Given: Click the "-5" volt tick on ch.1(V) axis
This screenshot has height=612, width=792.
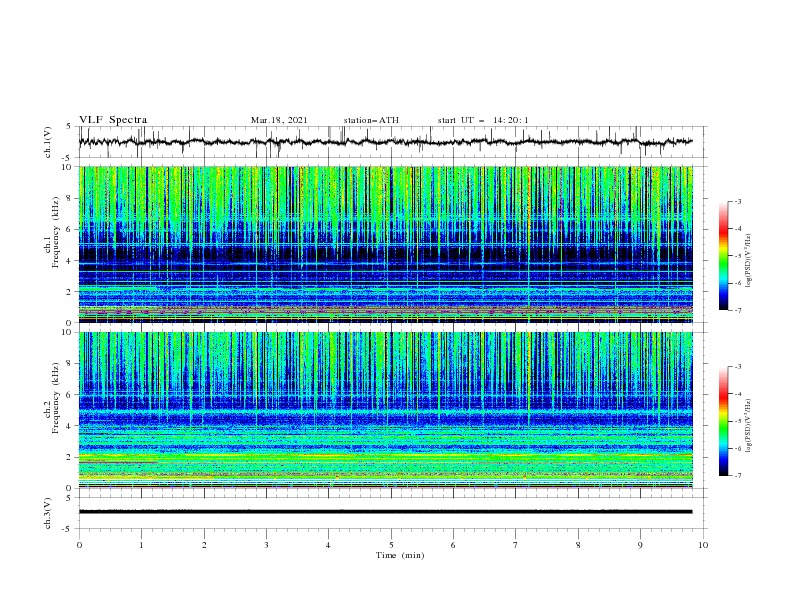Looking at the screenshot, I should (68, 158).
